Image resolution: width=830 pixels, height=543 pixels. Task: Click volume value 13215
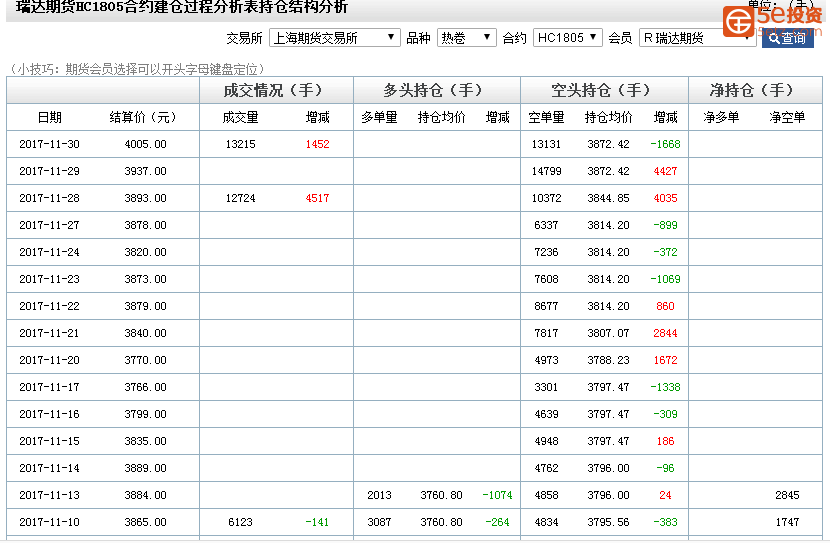click(240, 144)
